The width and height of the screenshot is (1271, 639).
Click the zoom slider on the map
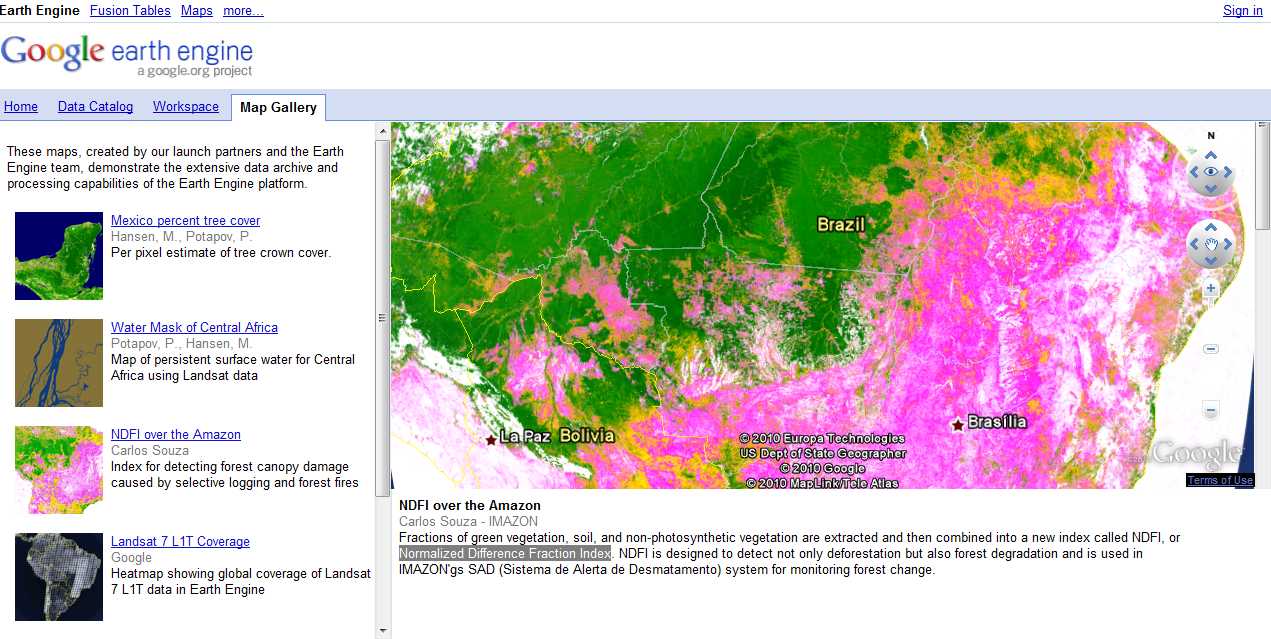[x=1211, y=349]
